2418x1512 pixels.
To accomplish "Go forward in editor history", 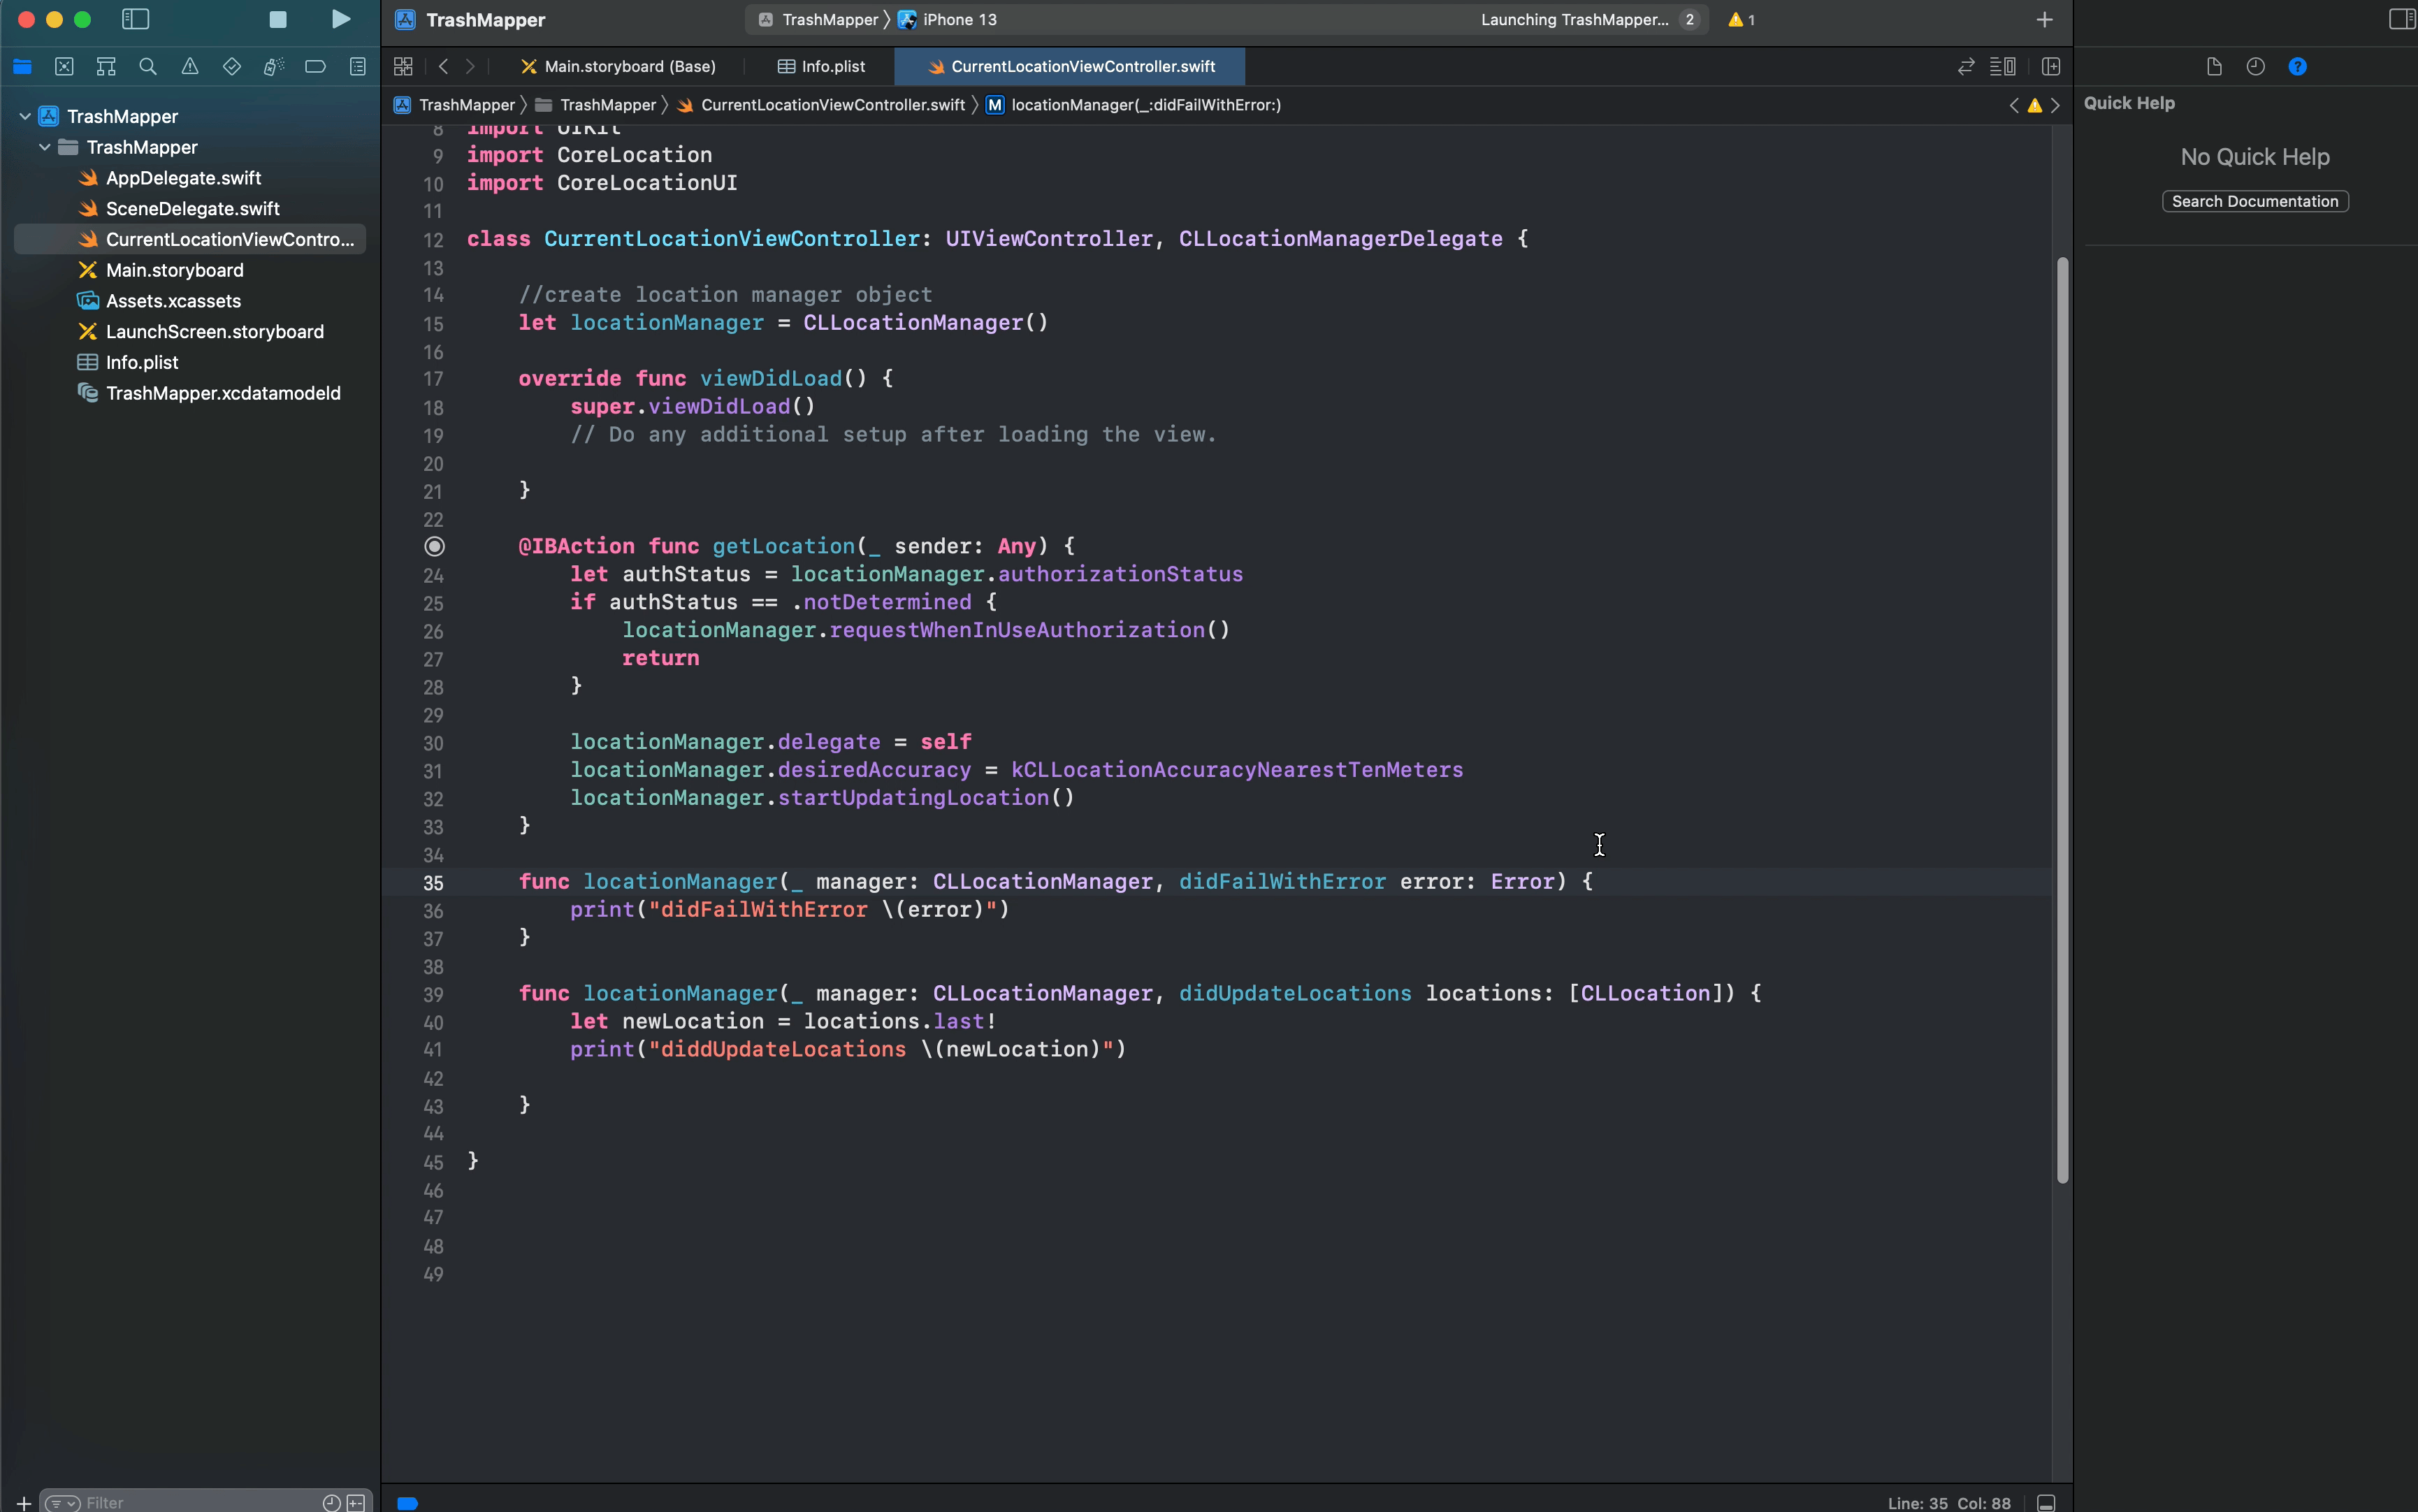I will (470, 66).
